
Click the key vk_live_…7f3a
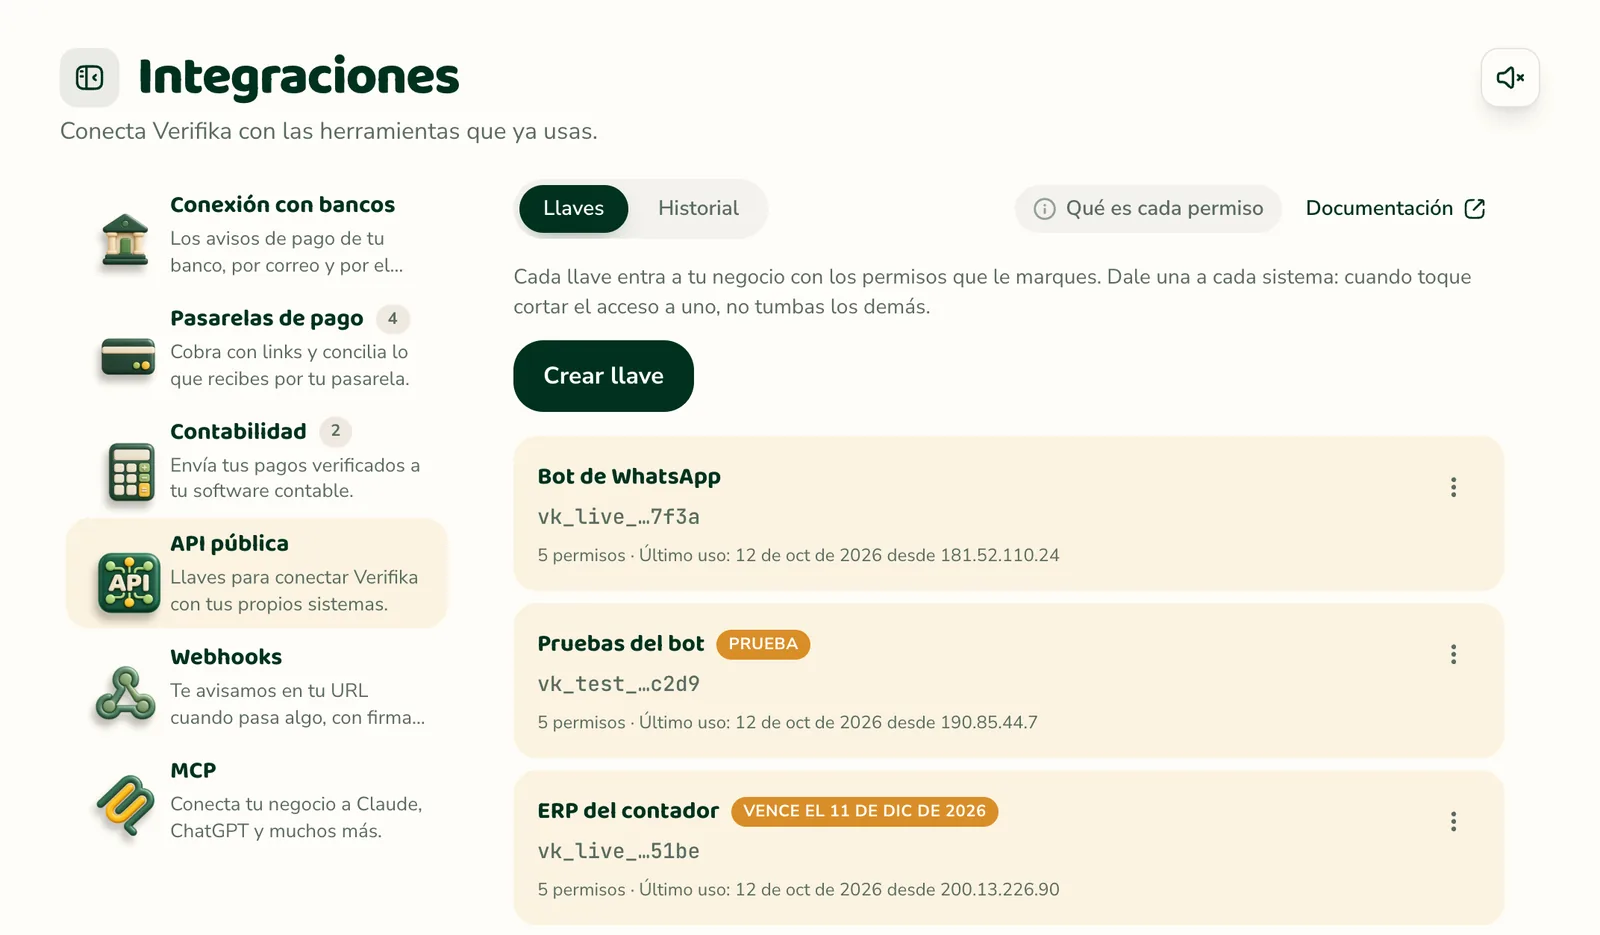618,517
